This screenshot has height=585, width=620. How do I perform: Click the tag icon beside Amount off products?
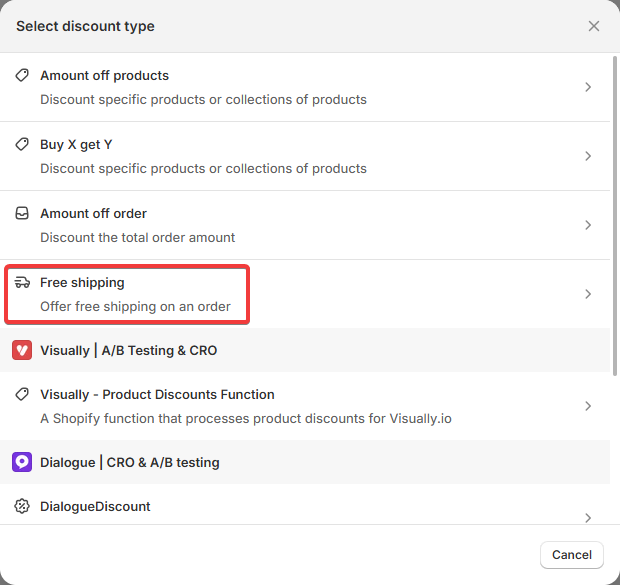pos(22,75)
